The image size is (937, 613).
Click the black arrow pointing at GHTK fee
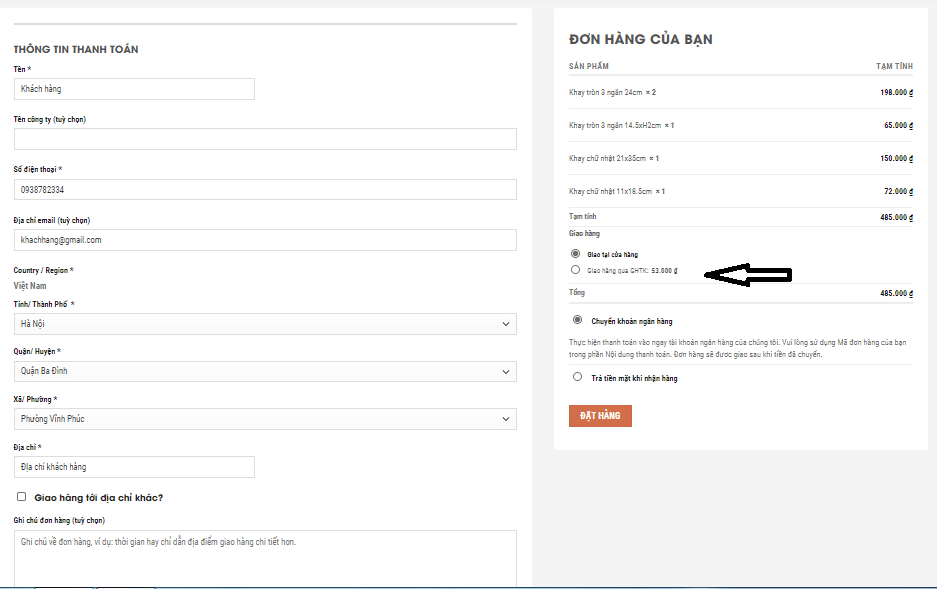(748, 274)
